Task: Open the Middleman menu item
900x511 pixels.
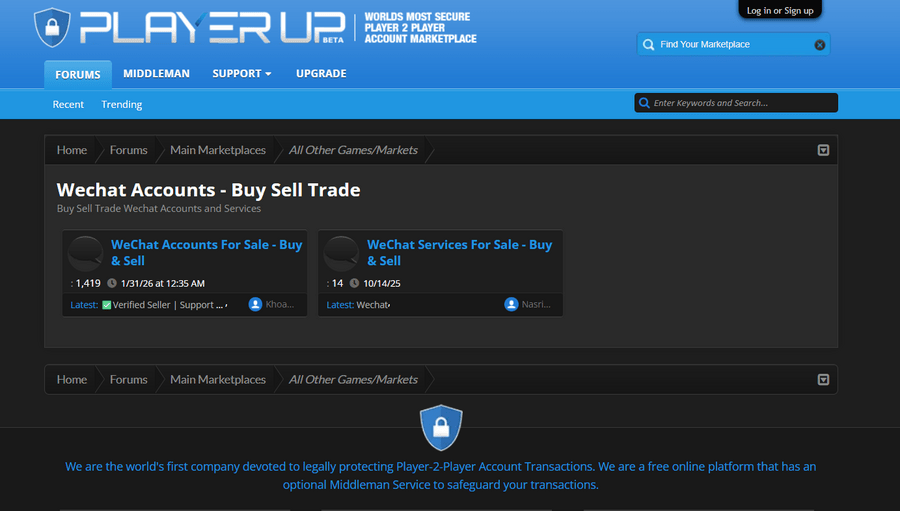Action: (x=156, y=73)
